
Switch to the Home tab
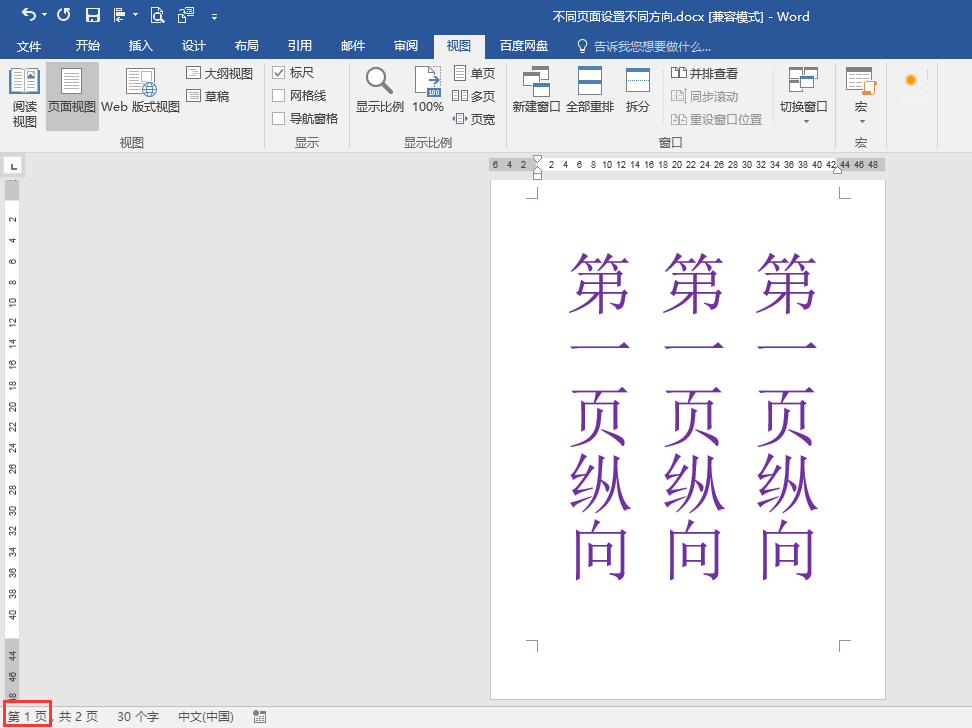pos(87,46)
